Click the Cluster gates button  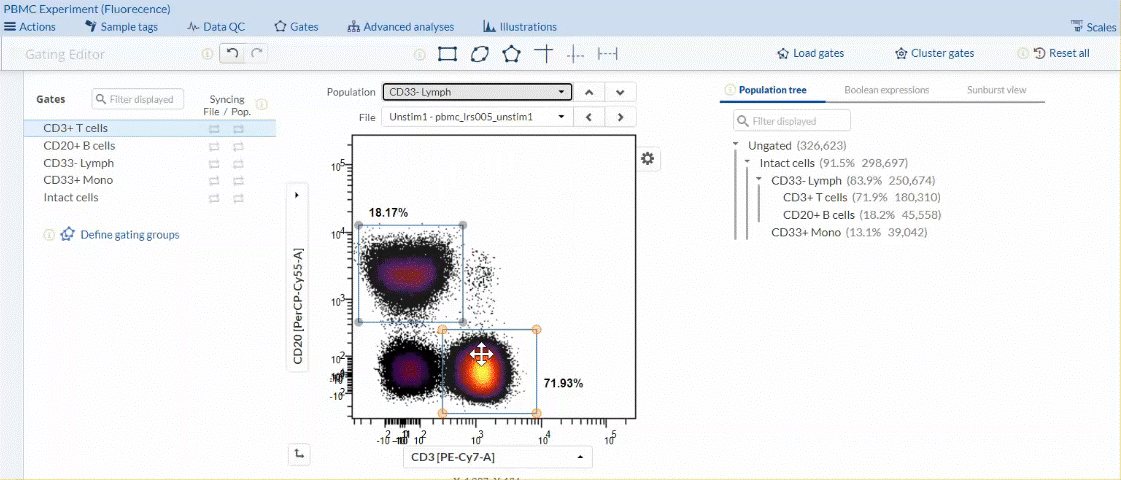pyautogui.click(x=934, y=53)
